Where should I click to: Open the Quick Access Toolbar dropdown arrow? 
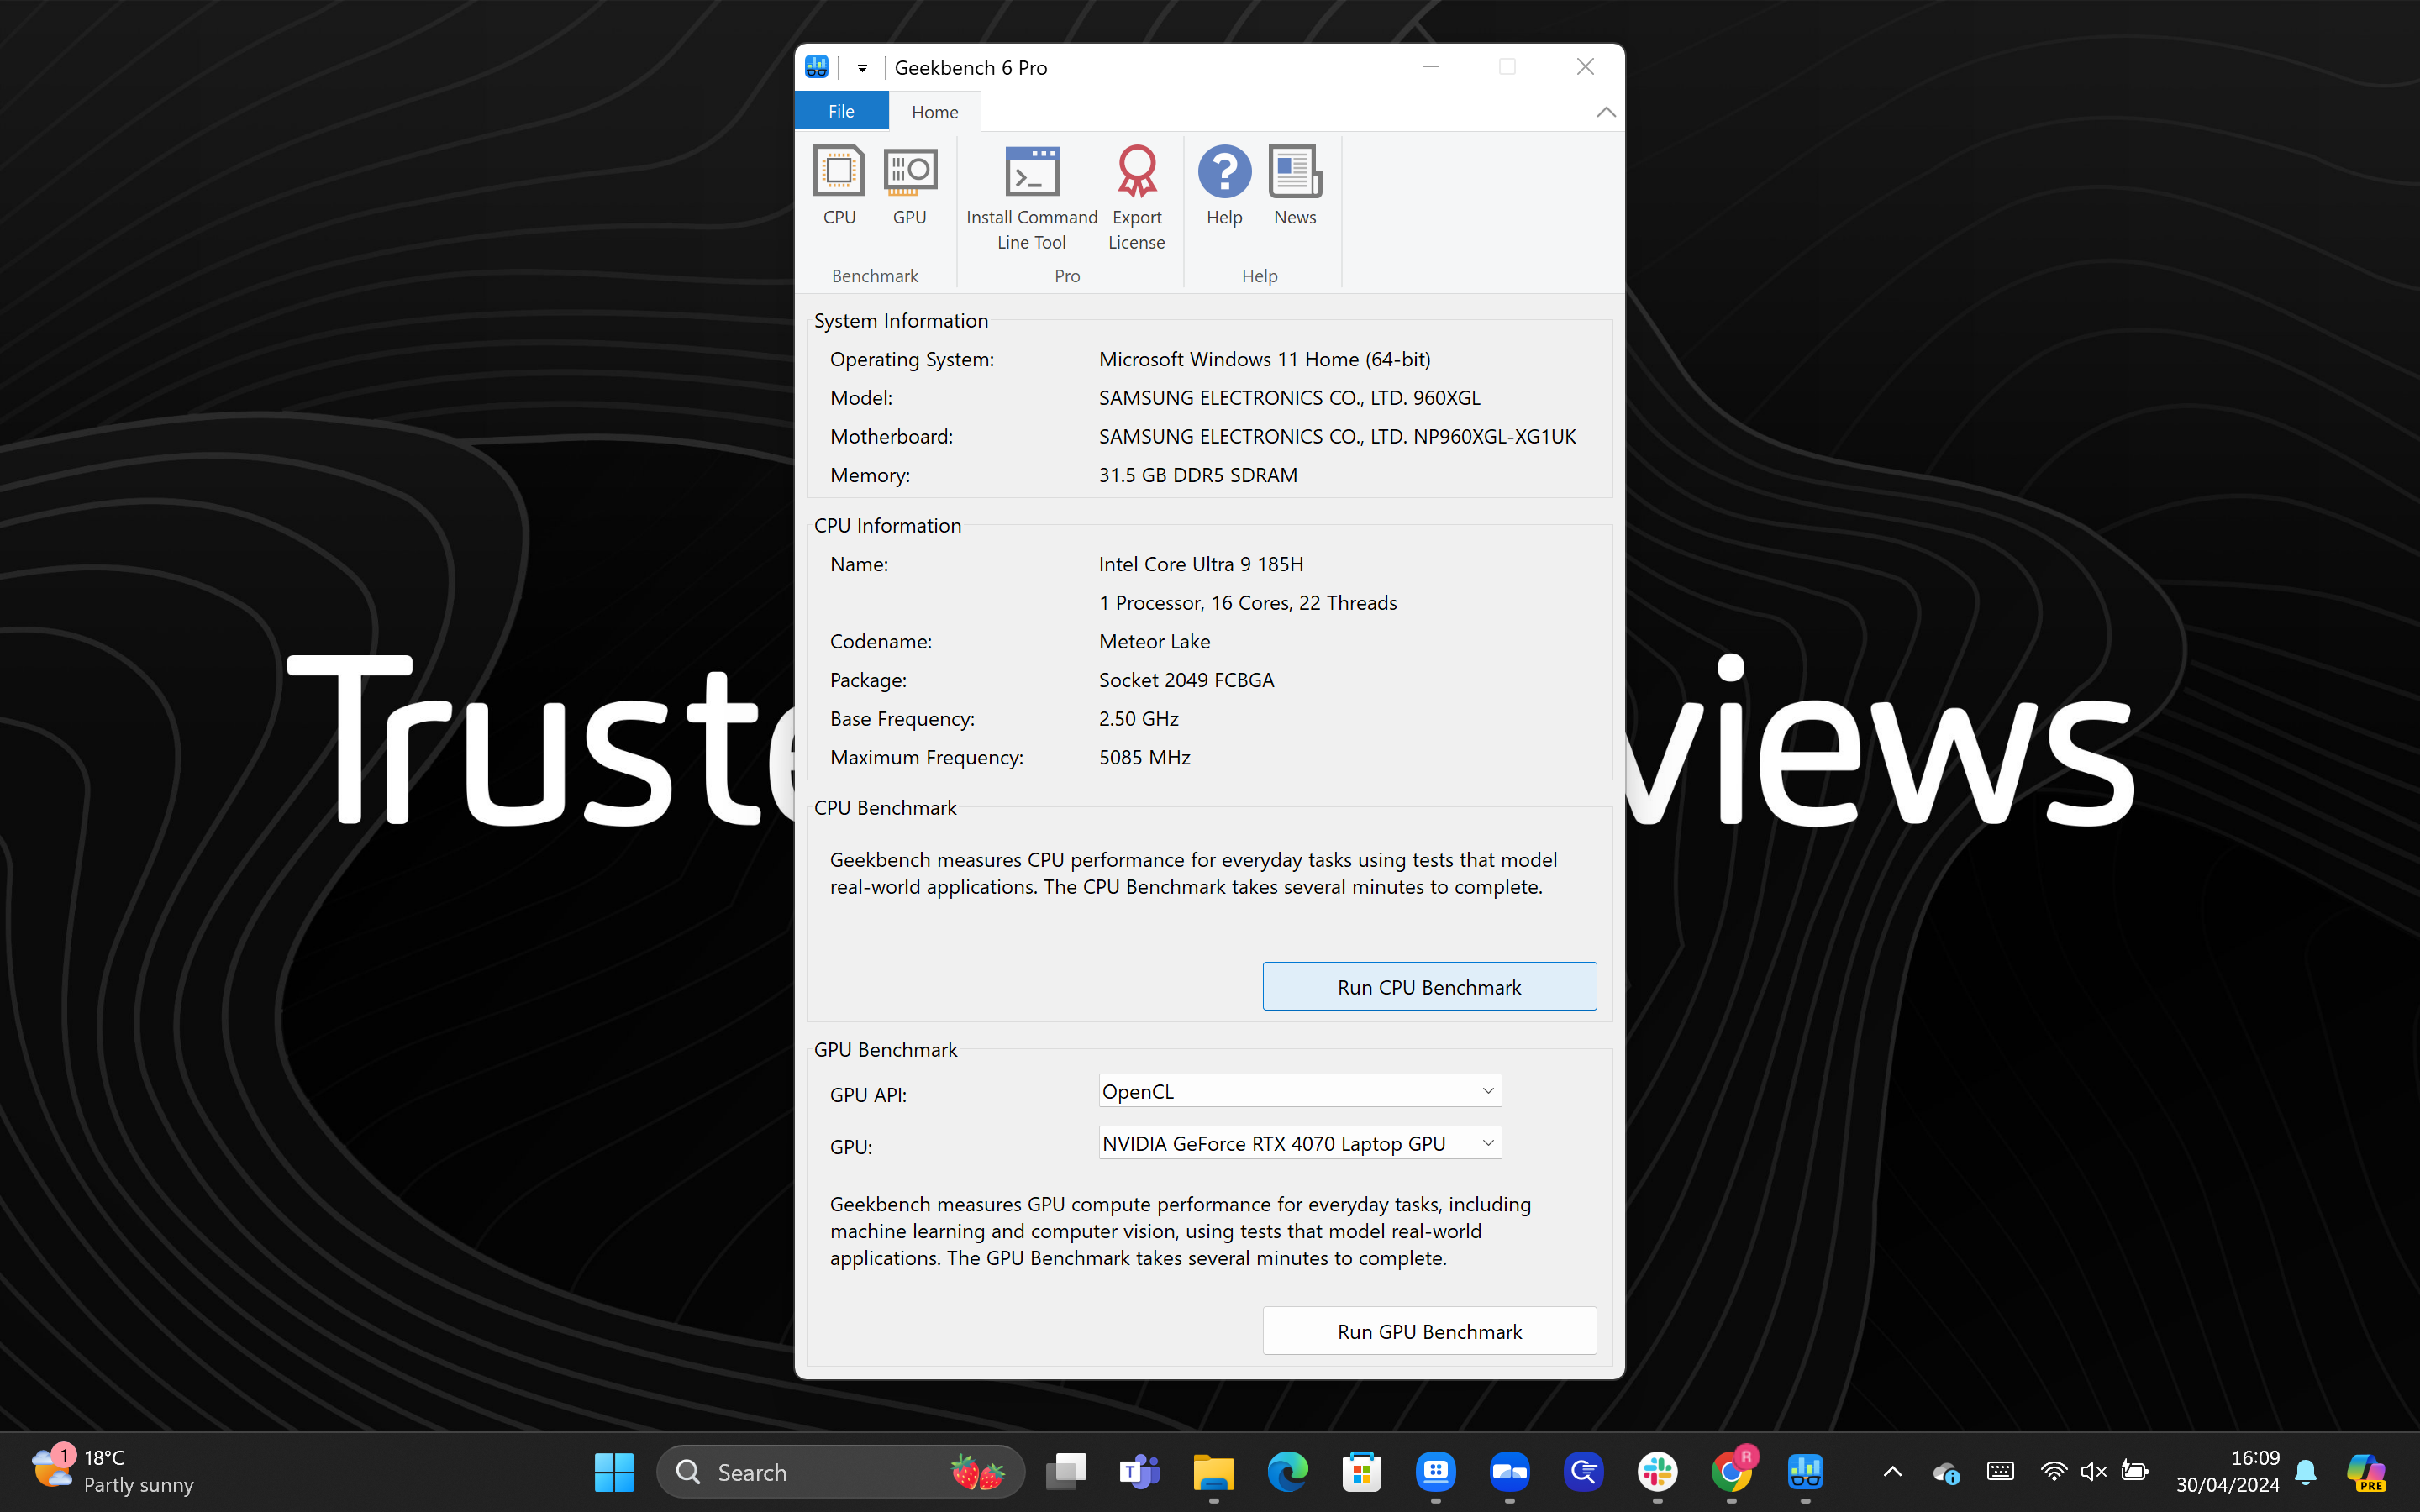tap(862, 68)
